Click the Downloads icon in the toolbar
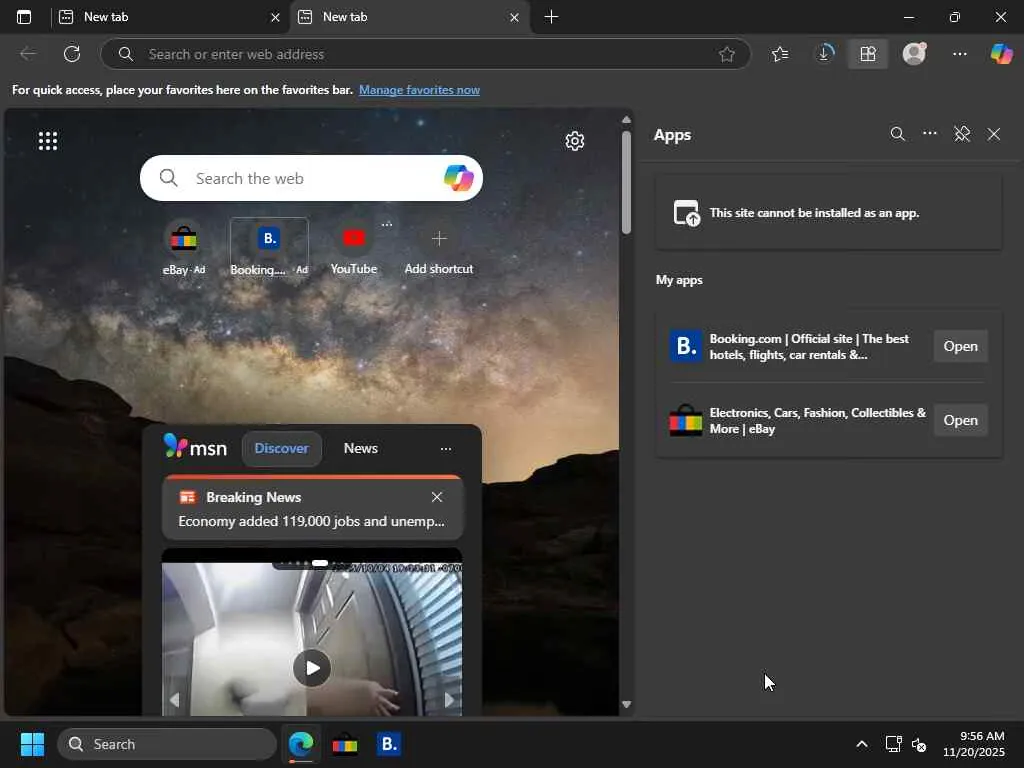Screen dimensions: 1024x768 (x=824, y=54)
